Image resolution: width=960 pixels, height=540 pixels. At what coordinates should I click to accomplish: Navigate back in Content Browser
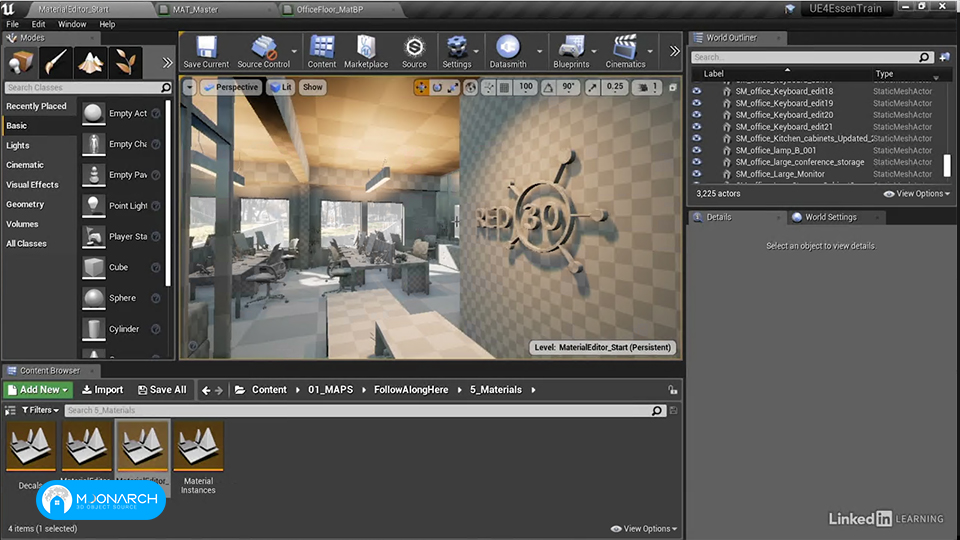pyautogui.click(x=206, y=390)
